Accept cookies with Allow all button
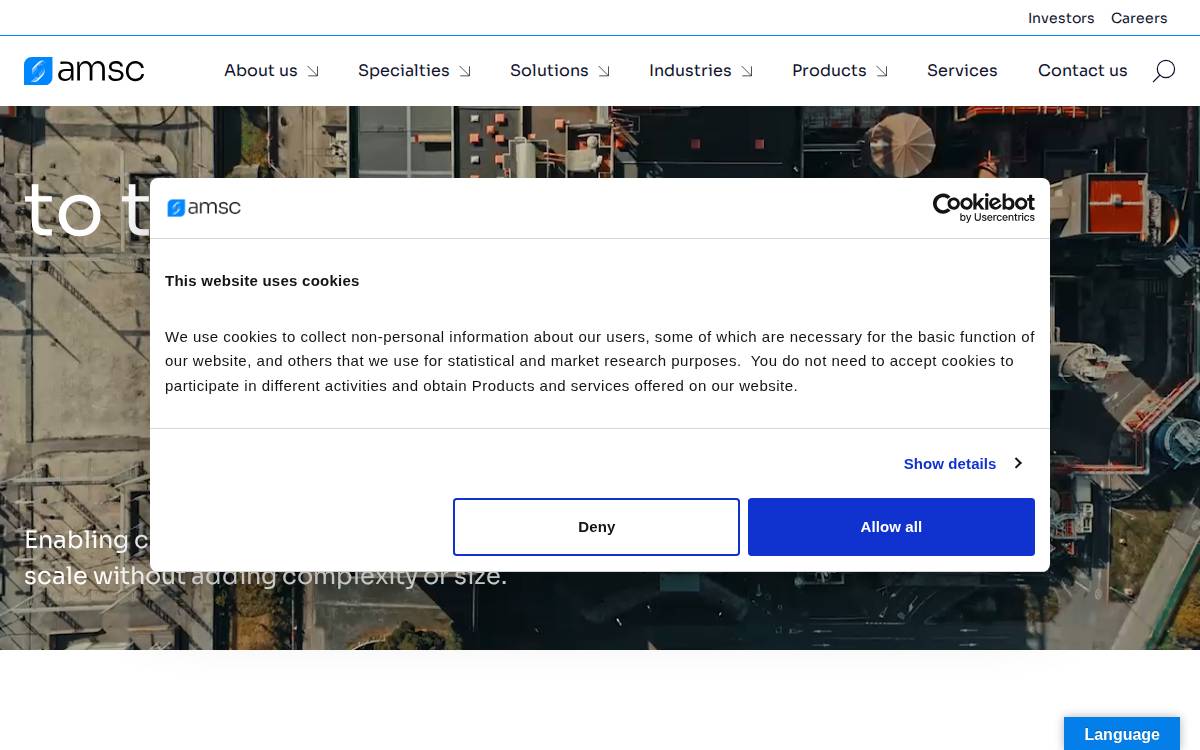 click(x=891, y=527)
